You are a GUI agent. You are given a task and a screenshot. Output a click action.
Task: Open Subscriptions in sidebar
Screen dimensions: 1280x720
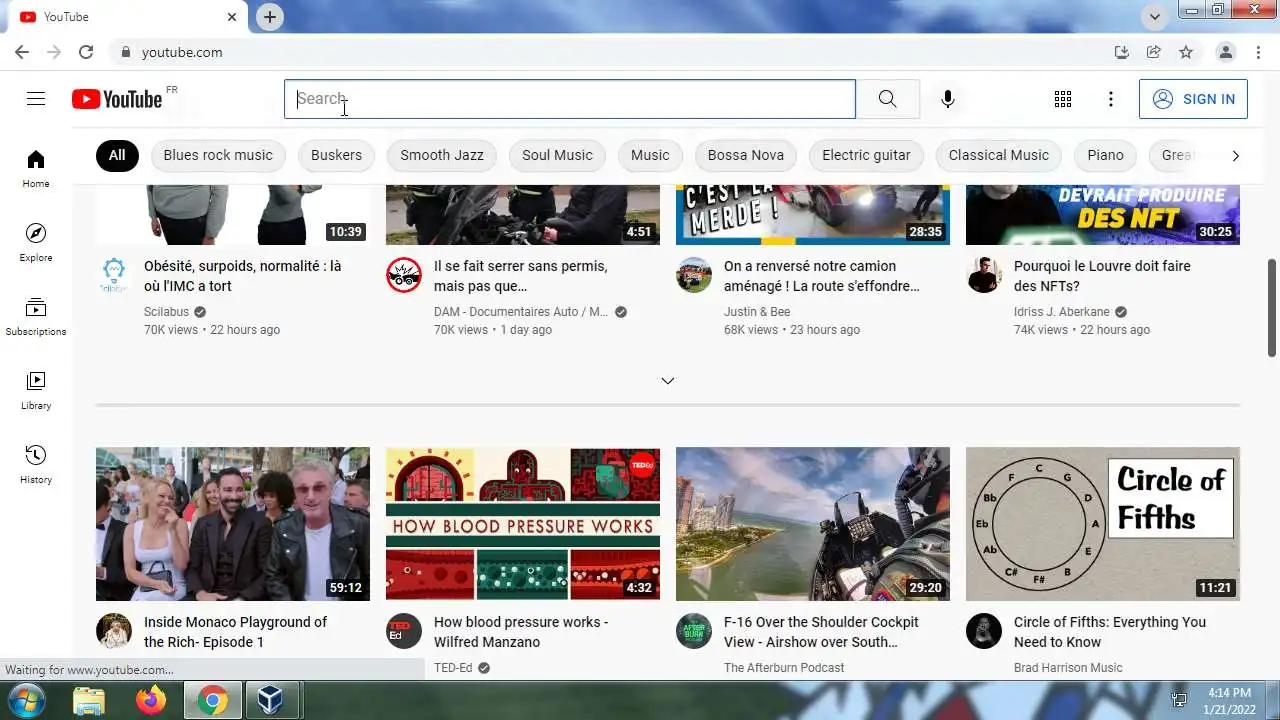point(36,317)
